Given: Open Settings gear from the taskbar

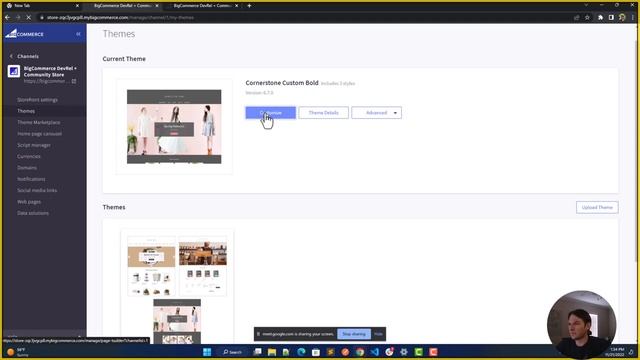Looking at the screenshot, I should (x=404, y=352).
